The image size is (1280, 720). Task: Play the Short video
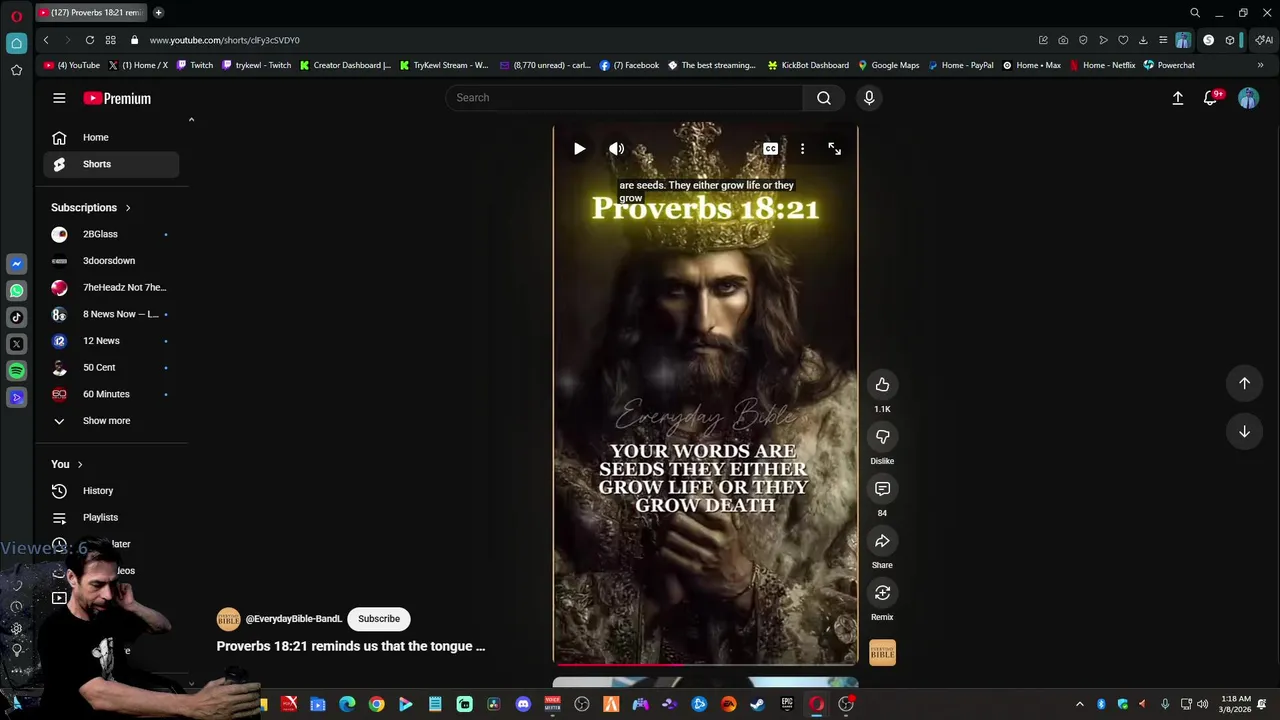tap(579, 149)
